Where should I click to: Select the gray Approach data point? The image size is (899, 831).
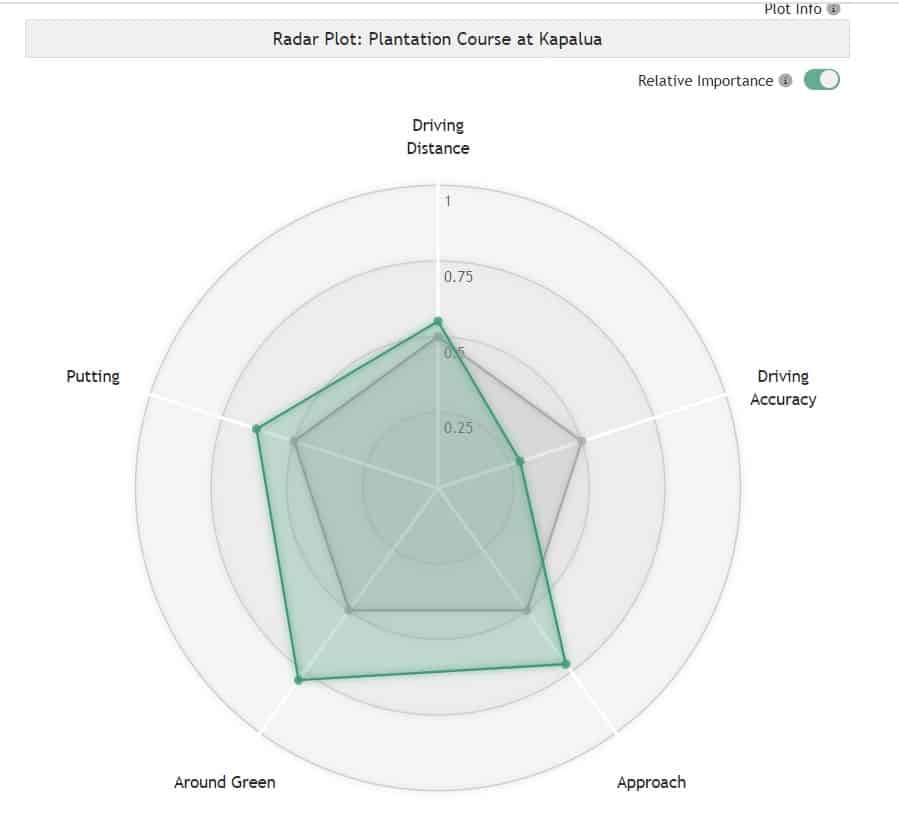tap(527, 611)
